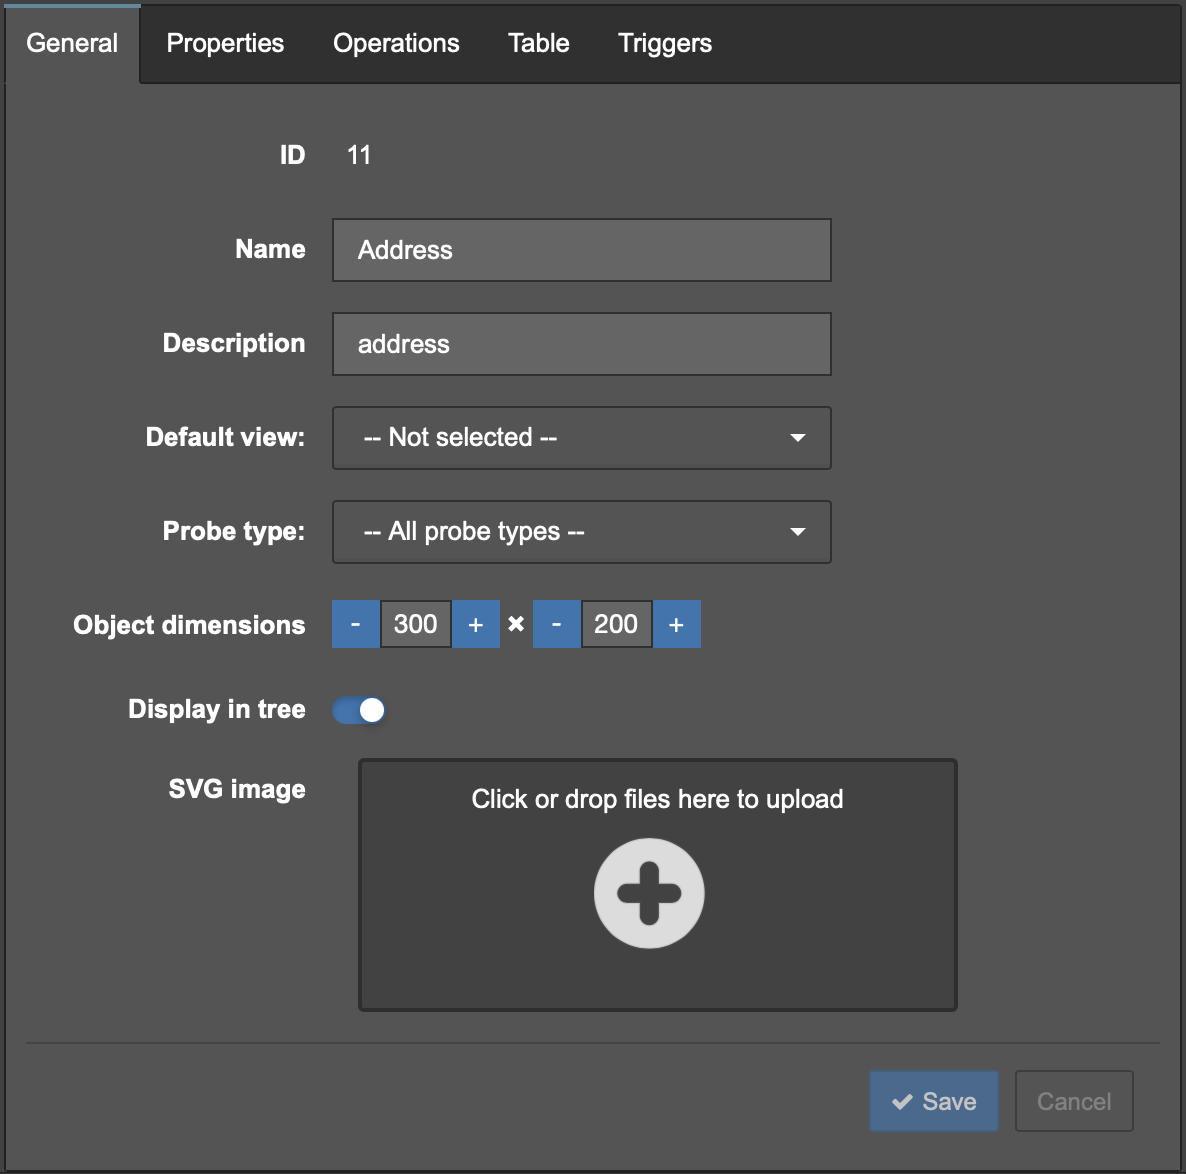1186x1174 pixels.
Task: Open the Probe type dropdown
Action: pos(582,532)
